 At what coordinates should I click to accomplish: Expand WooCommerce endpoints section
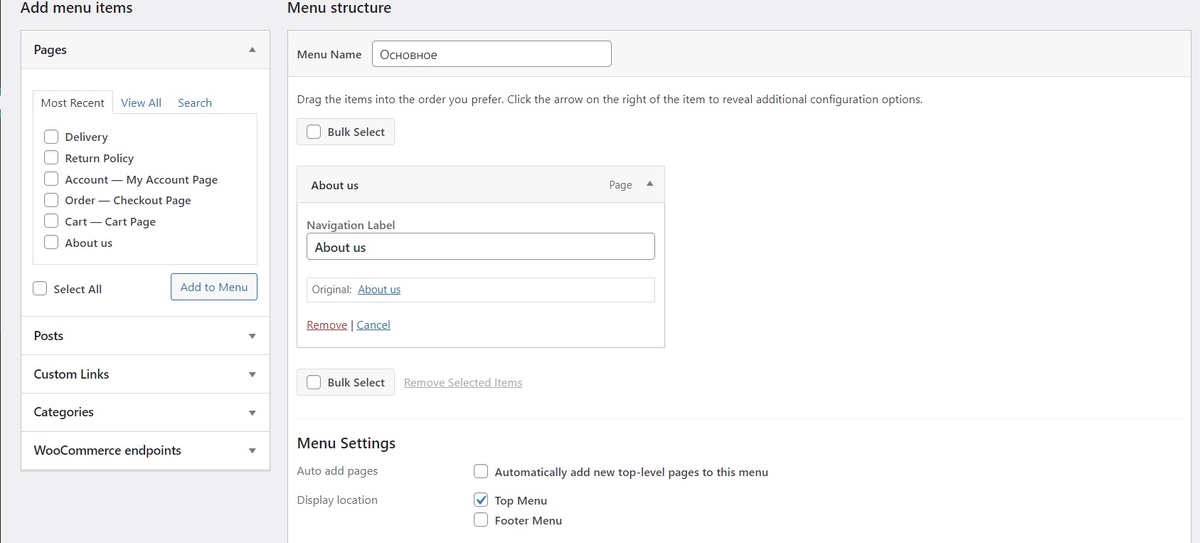[252, 450]
